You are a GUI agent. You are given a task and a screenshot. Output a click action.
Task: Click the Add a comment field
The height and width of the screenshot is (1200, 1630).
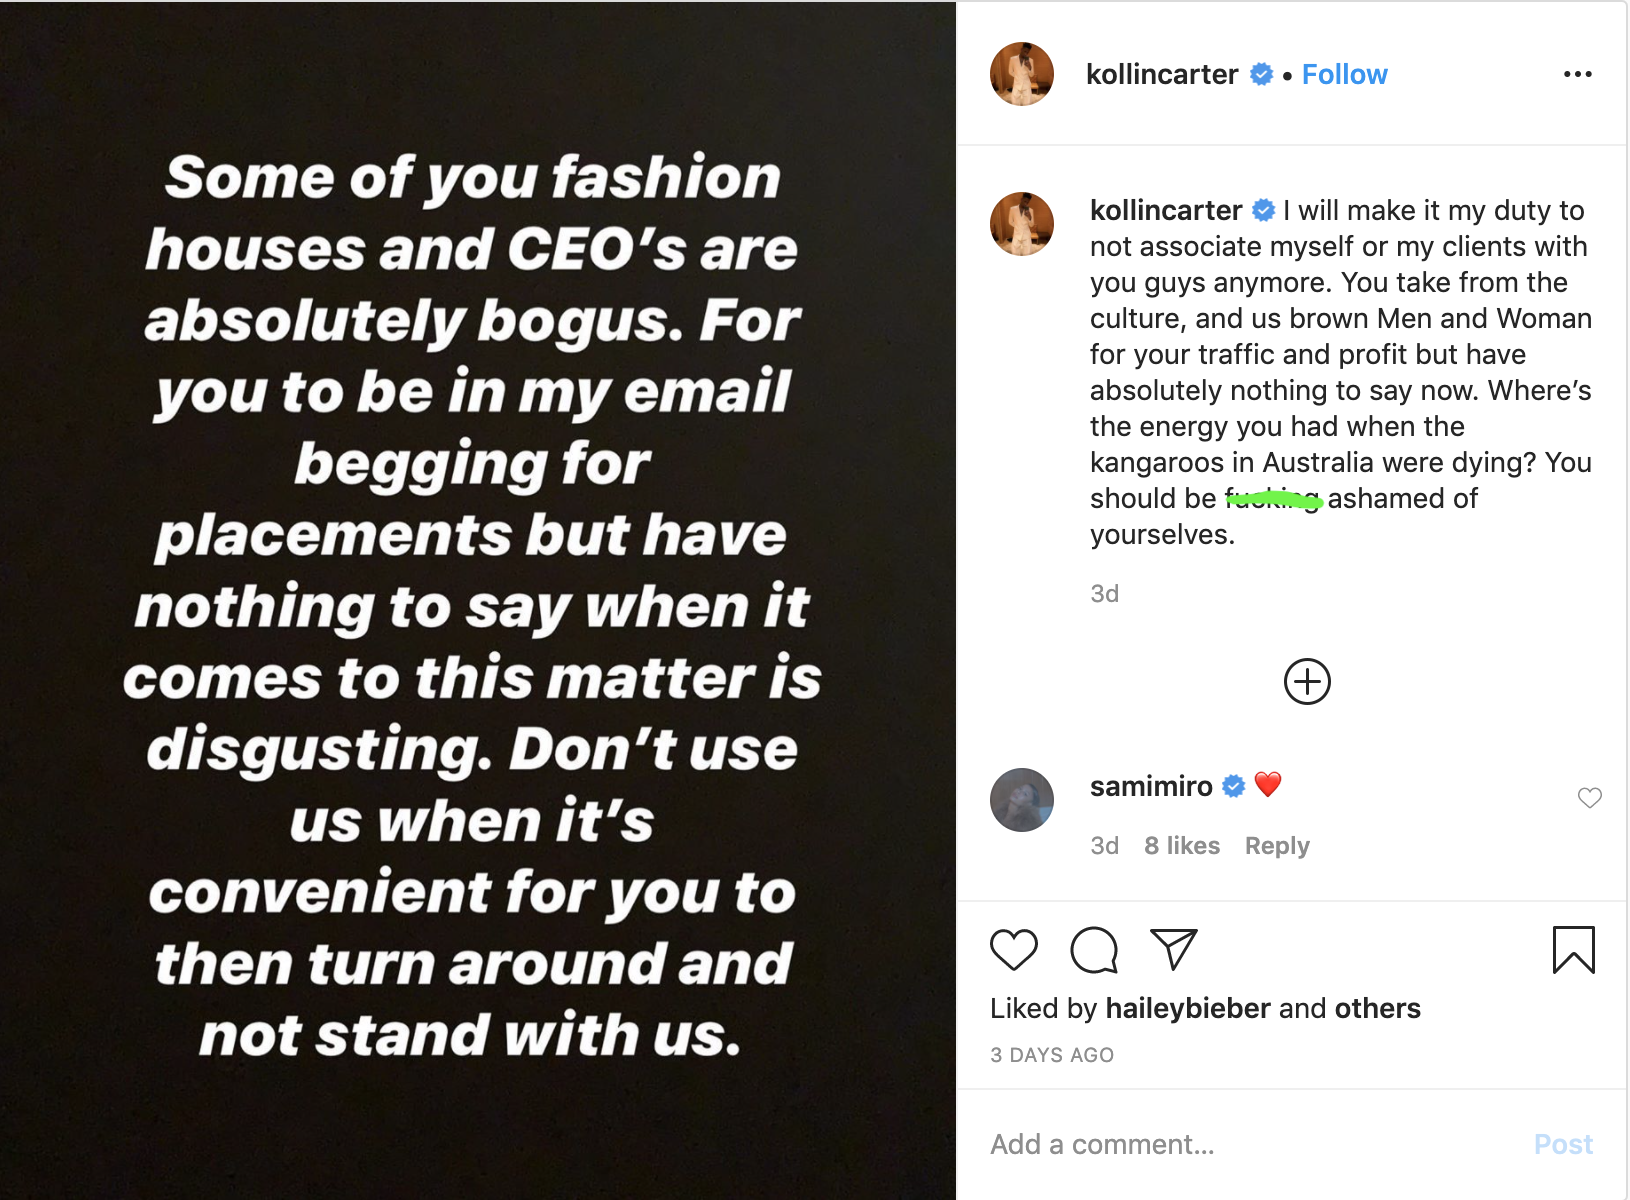1250,1144
